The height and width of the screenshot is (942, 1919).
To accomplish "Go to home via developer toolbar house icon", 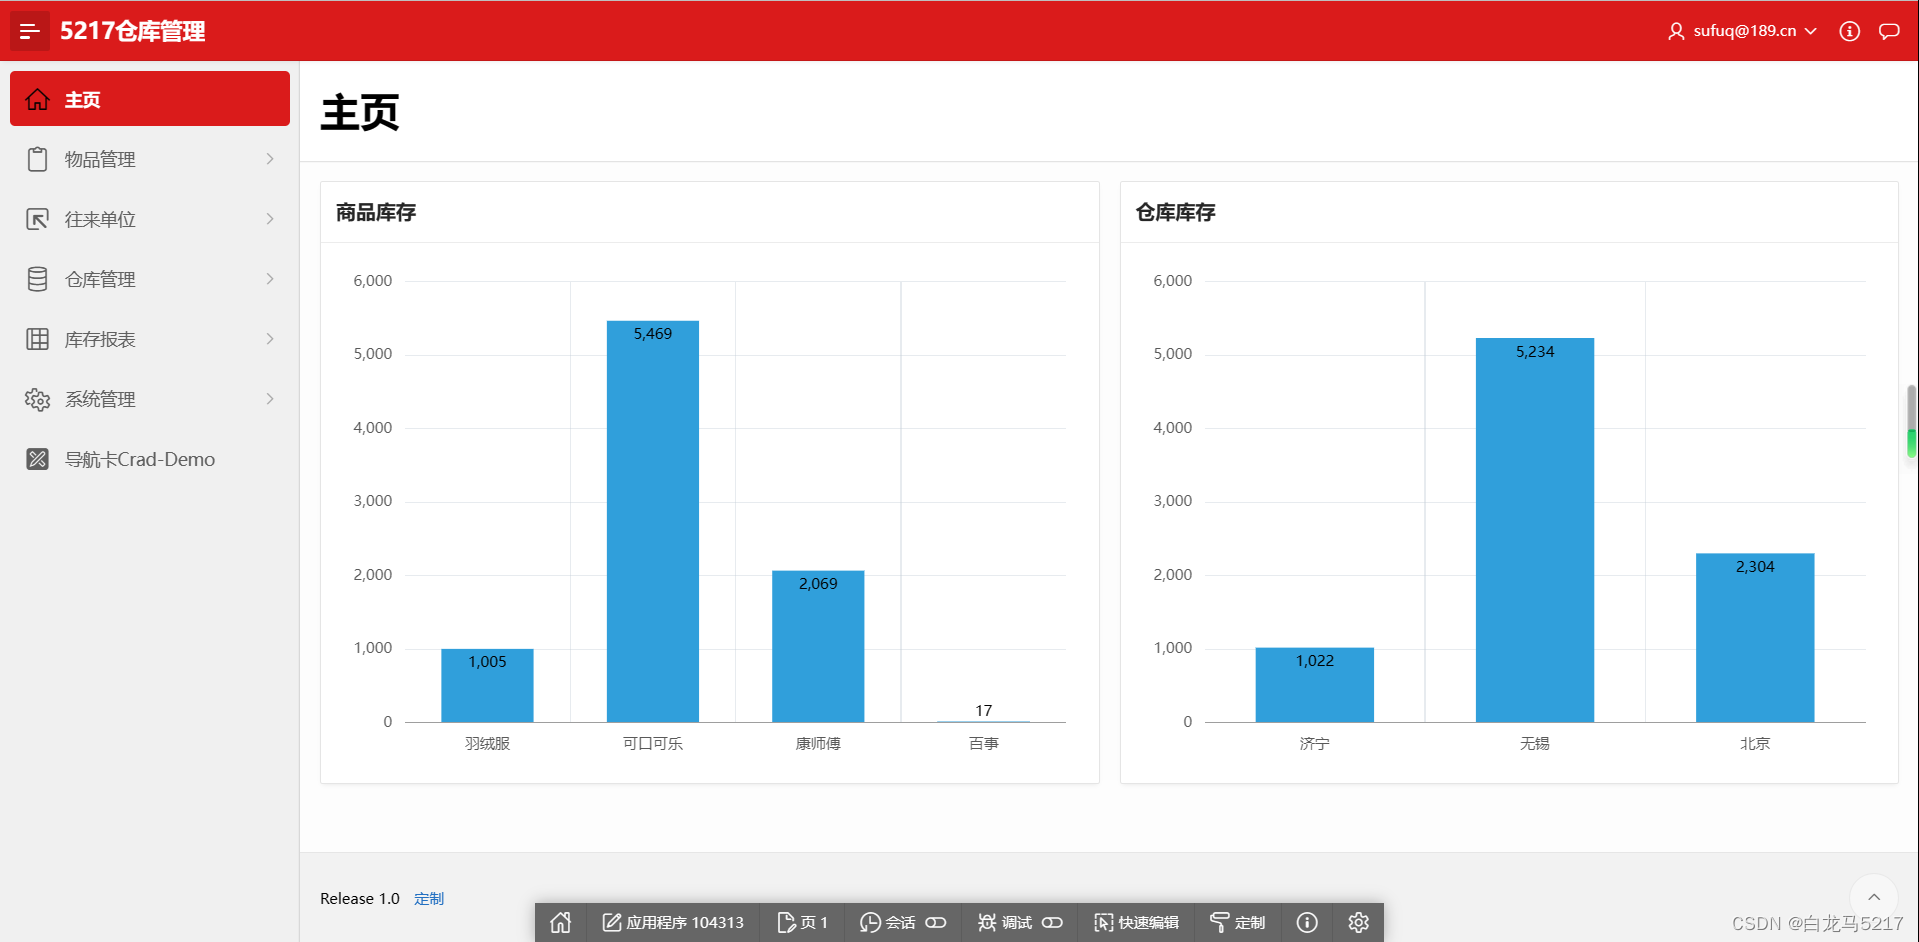I will [x=561, y=922].
